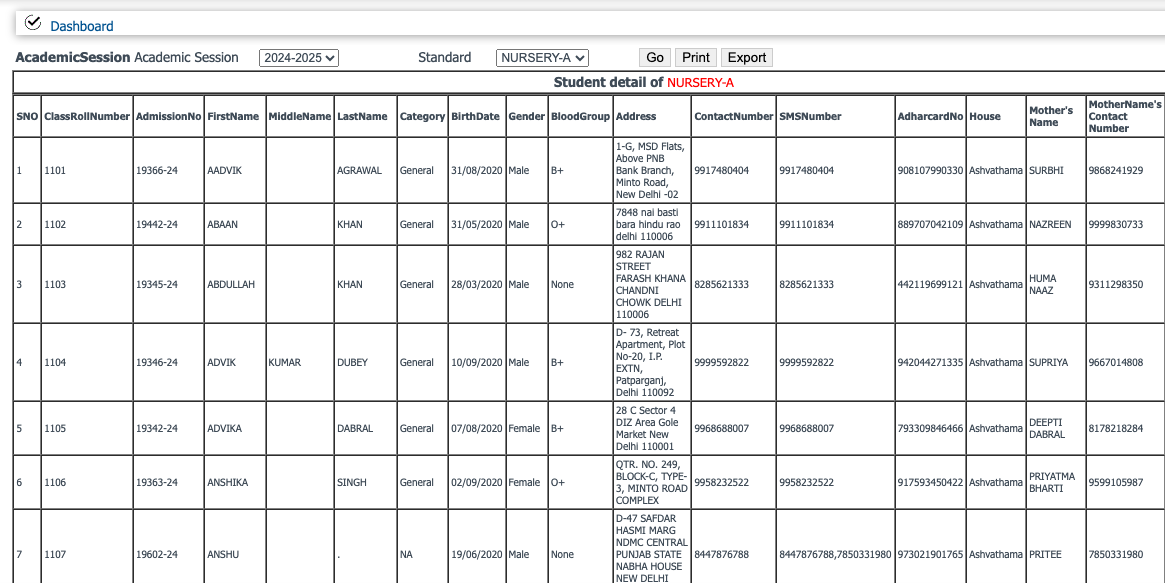Click roll number 1102

click(55, 224)
